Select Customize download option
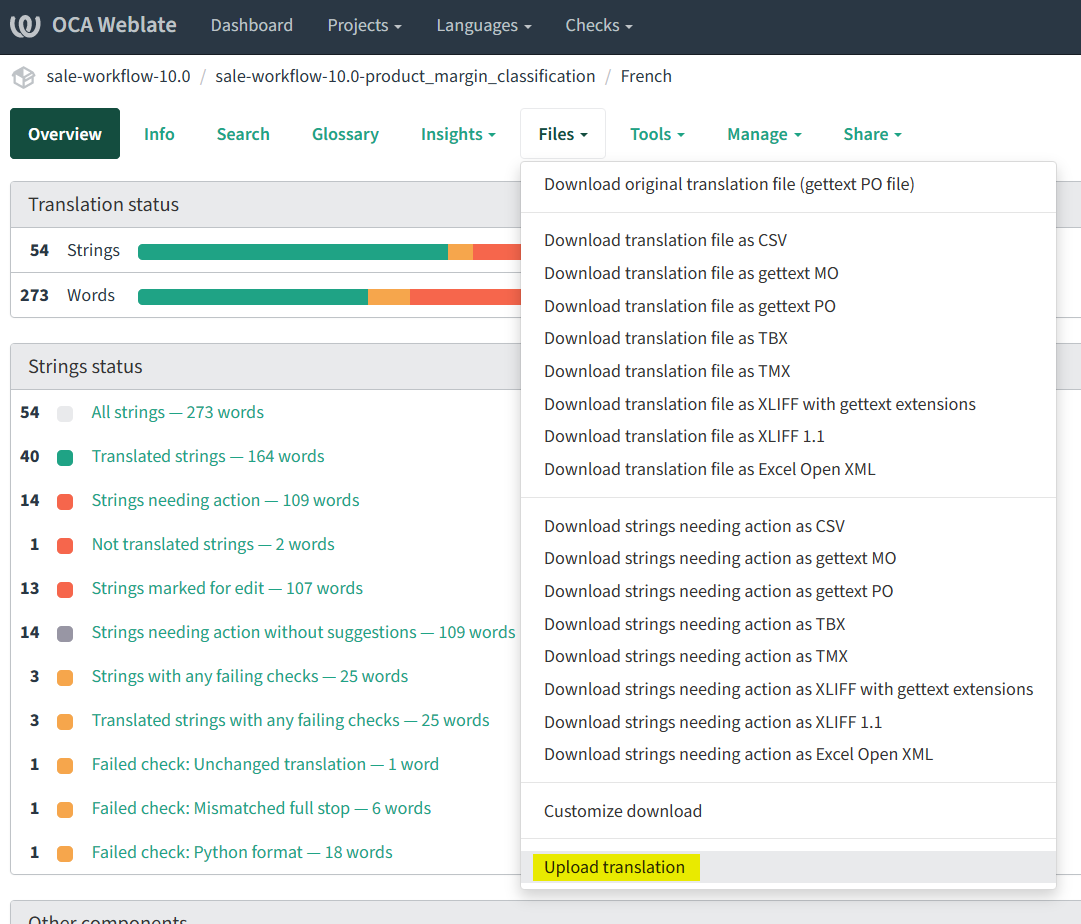This screenshot has width=1081, height=924. click(x=622, y=811)
